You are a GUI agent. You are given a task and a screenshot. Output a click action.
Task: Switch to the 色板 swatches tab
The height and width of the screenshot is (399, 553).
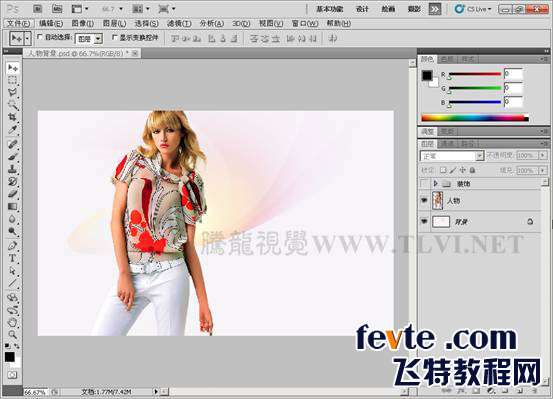[448, 60]
